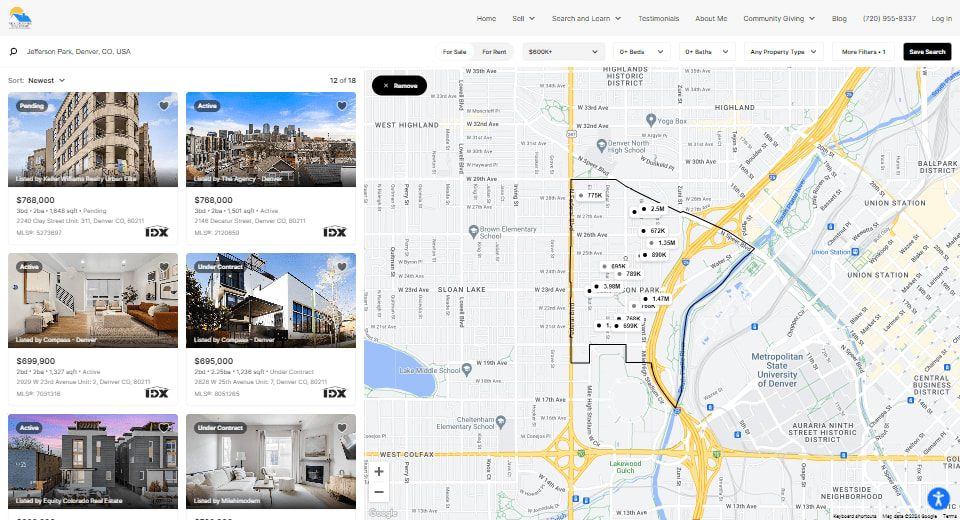The width and height of the screenshot is (960, 520).
Task: Click the 775K map marker
Action: click(590, 195)
